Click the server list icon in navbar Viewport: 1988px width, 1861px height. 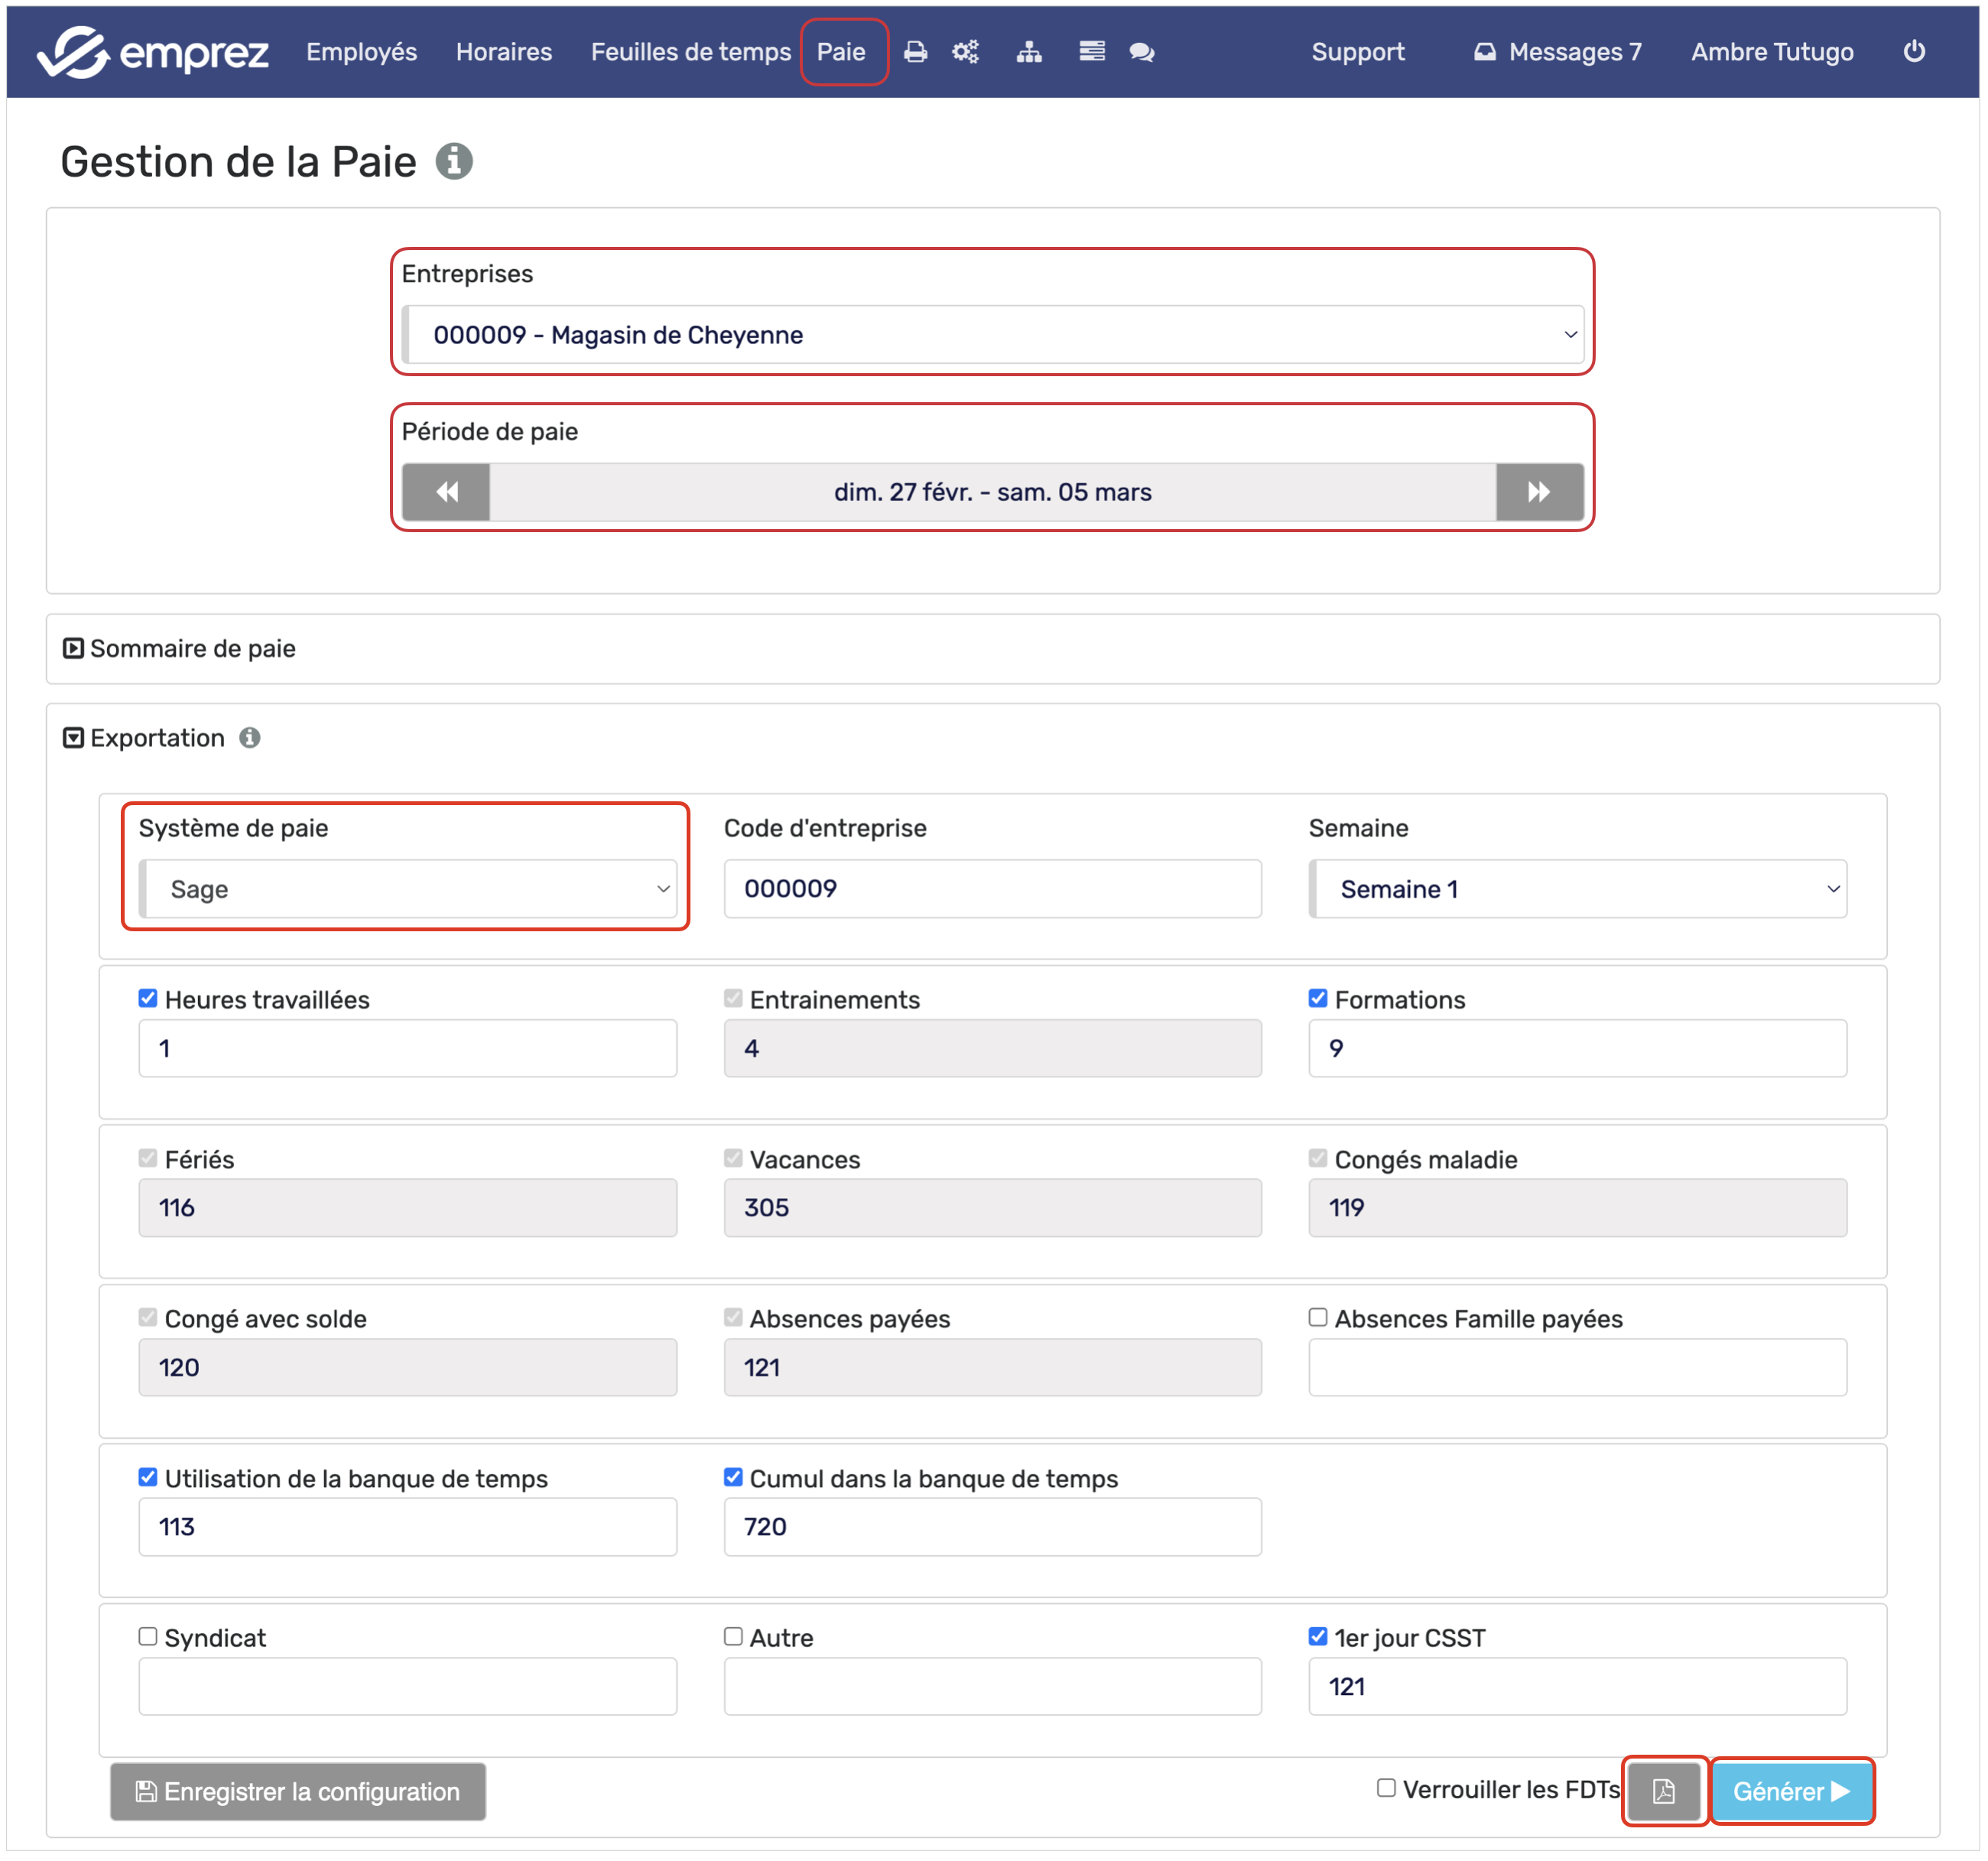(1092, 52)
